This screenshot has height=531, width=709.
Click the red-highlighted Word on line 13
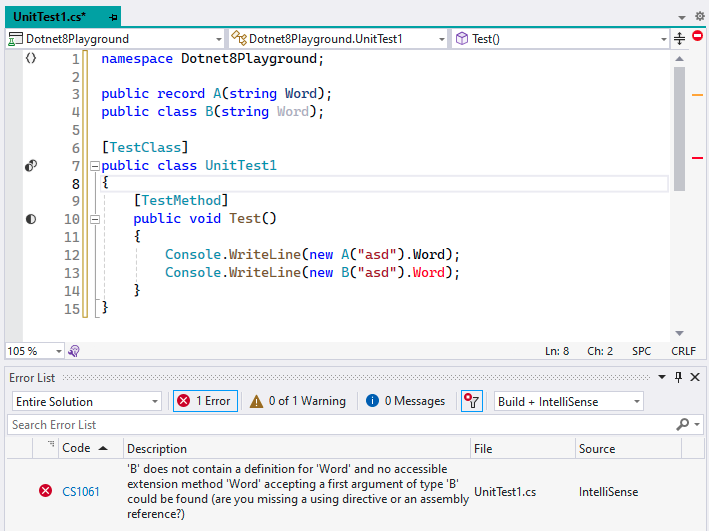(429, 272)
